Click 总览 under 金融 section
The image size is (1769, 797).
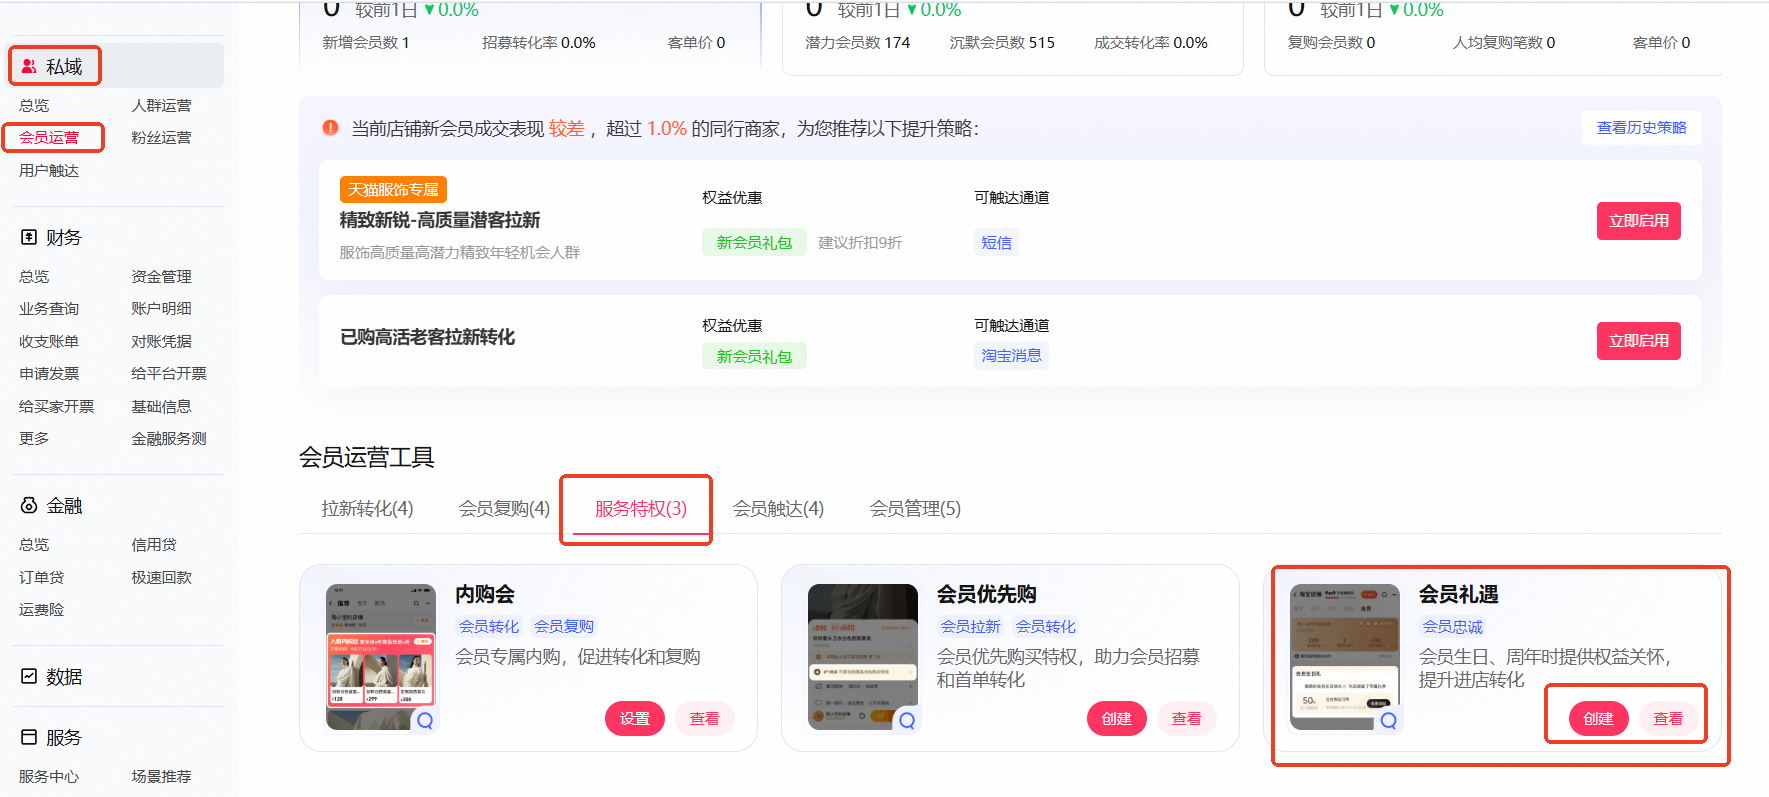[34, 545]
